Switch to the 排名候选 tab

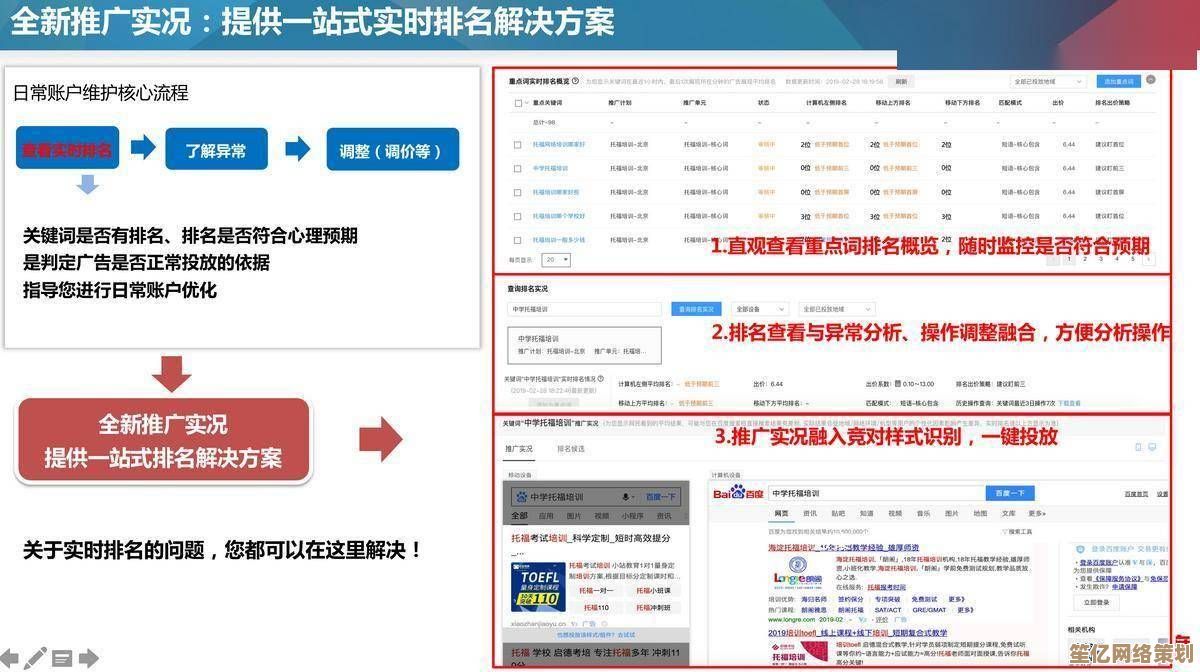click(571, 449)
